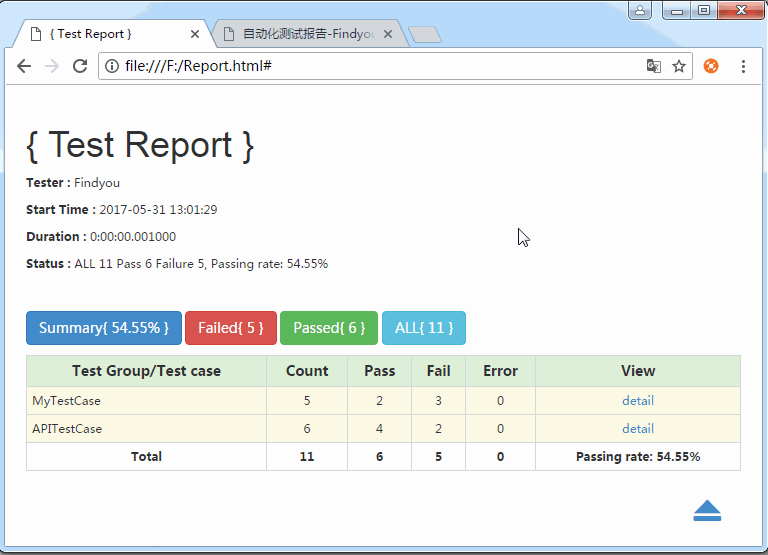Show passed cases via Passed{ 6 }
The width and height of the screenshot is (768, 555).
pos(329,328)
